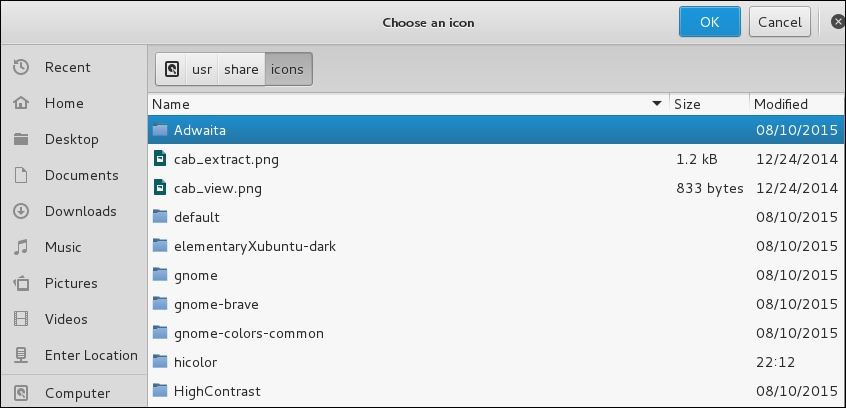Click the root disk icon in path bar
This screenshot has width=846, height=408.
[172, 69]
